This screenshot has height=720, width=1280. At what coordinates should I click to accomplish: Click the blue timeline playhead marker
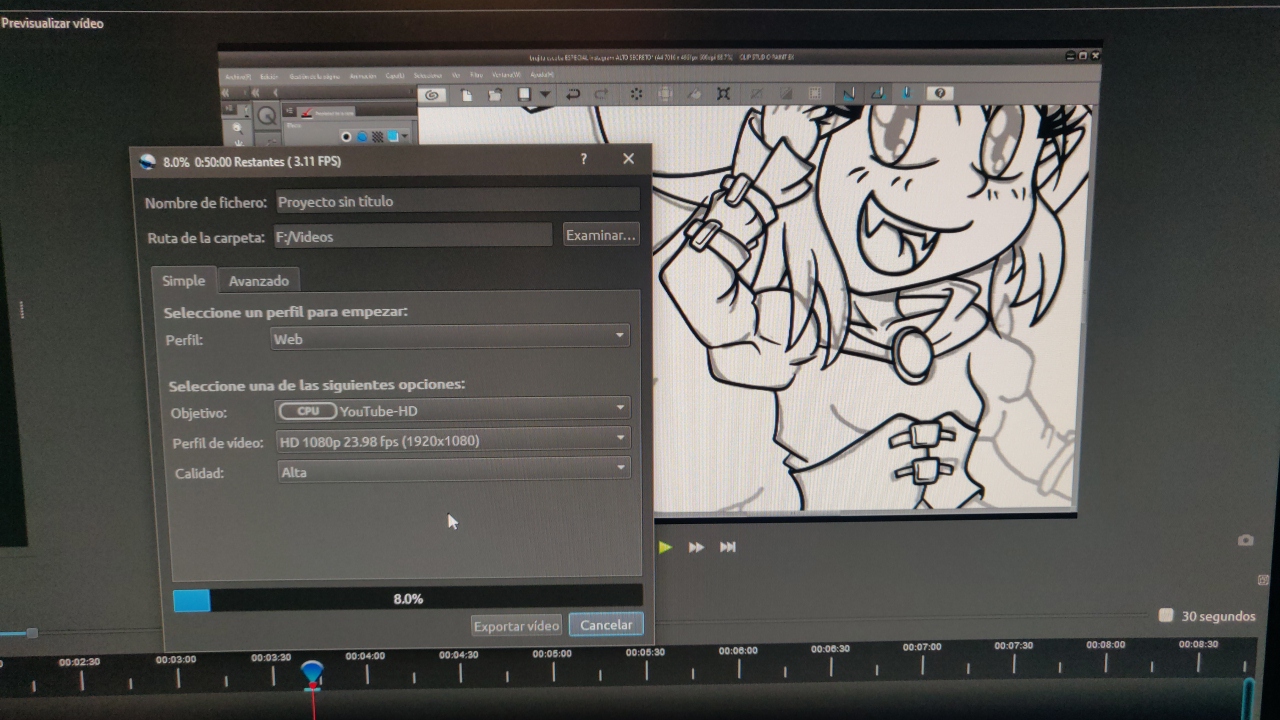pos(312,672)
